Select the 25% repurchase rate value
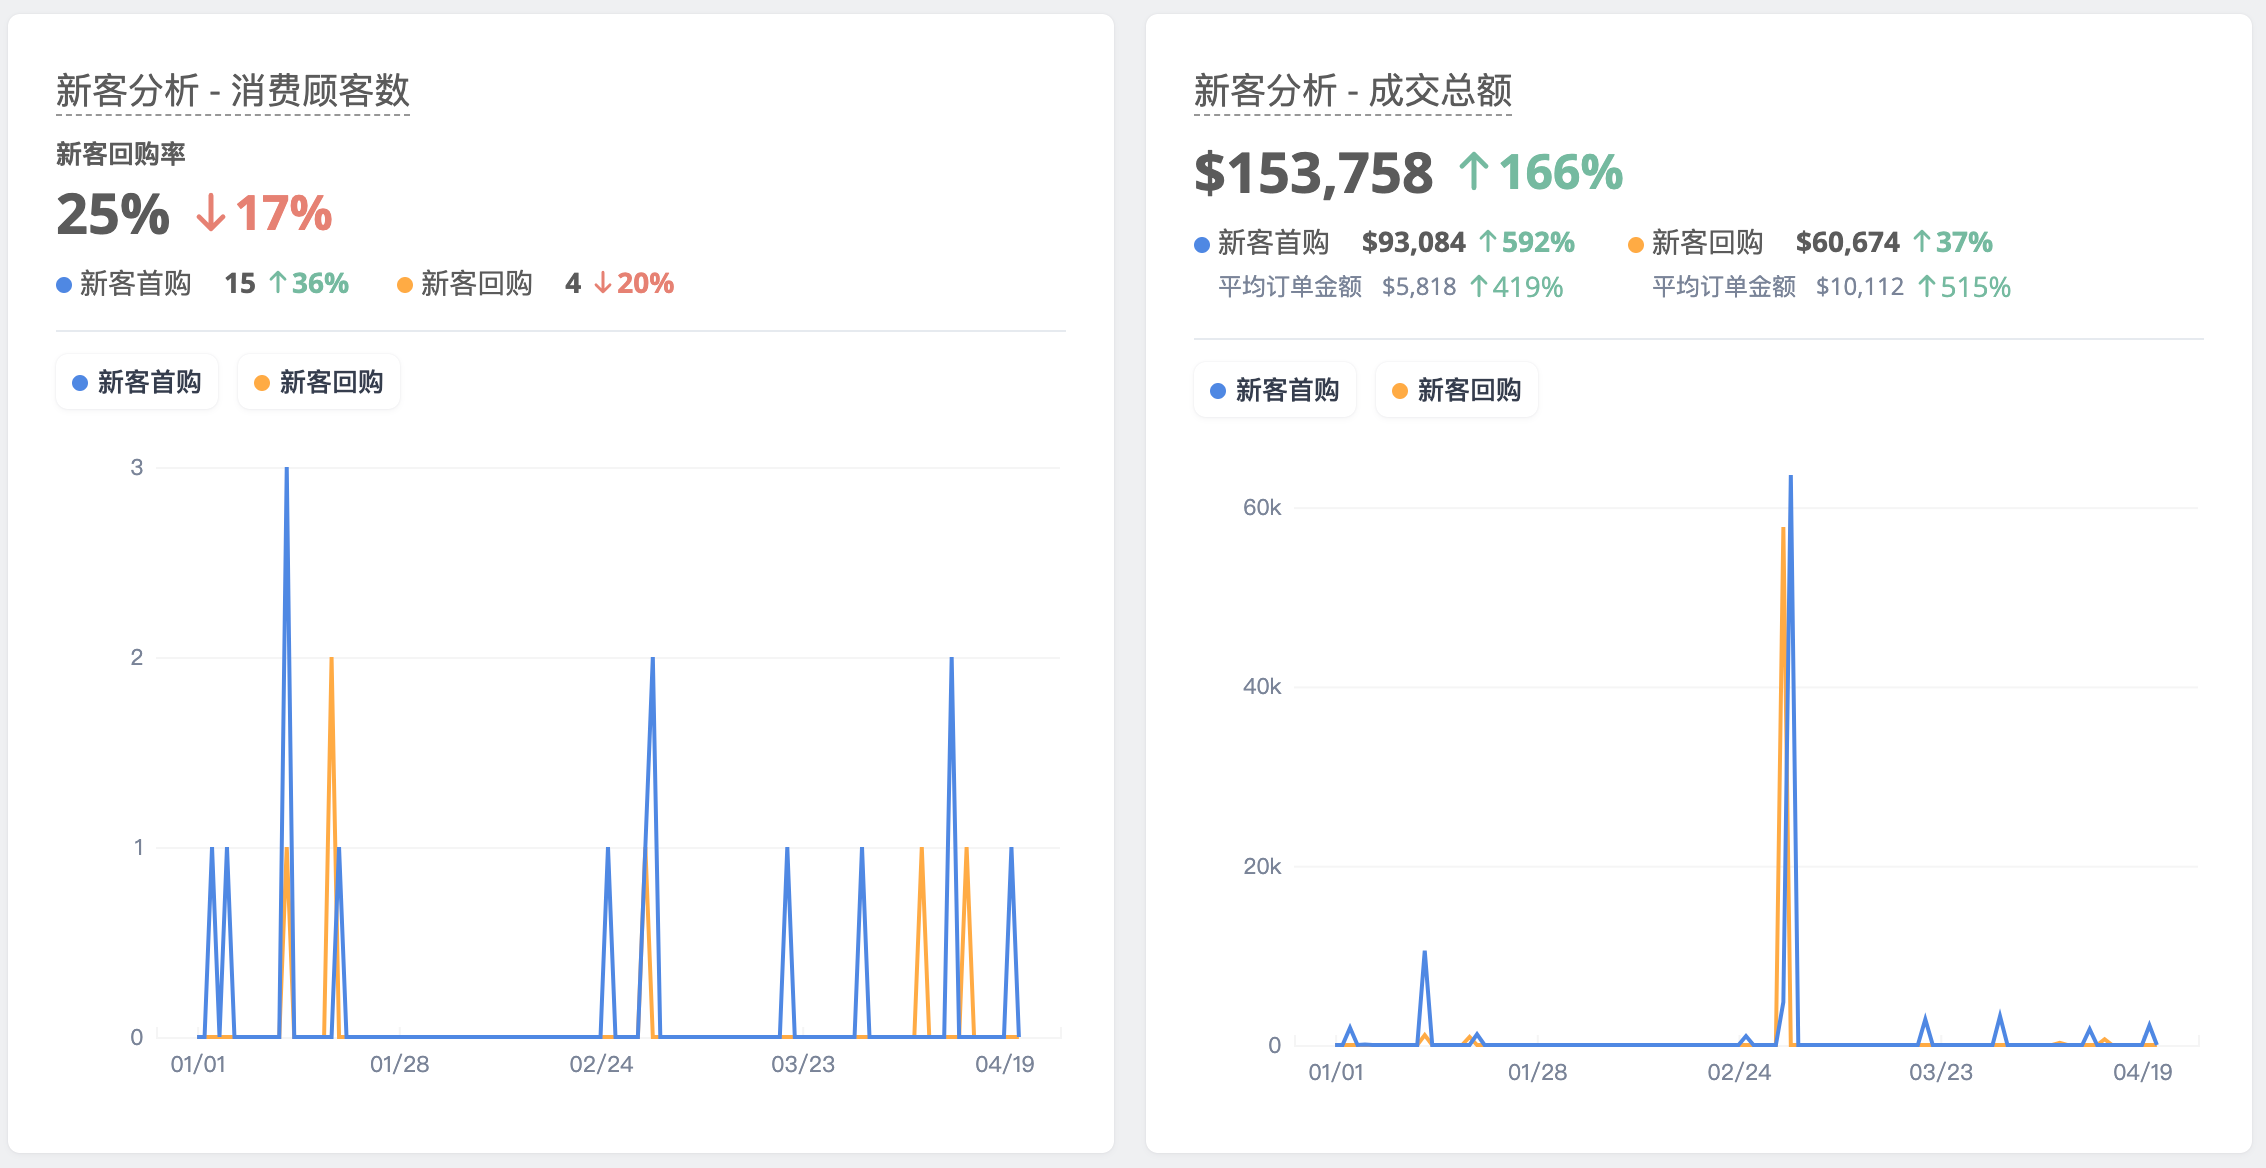This screenshot has height=1168, width=2266. [113, 214]
